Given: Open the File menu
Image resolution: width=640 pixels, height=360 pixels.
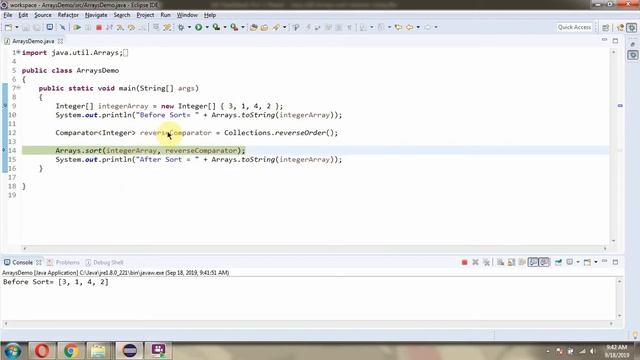Looking at the screenshot, I should coord(8,15).
